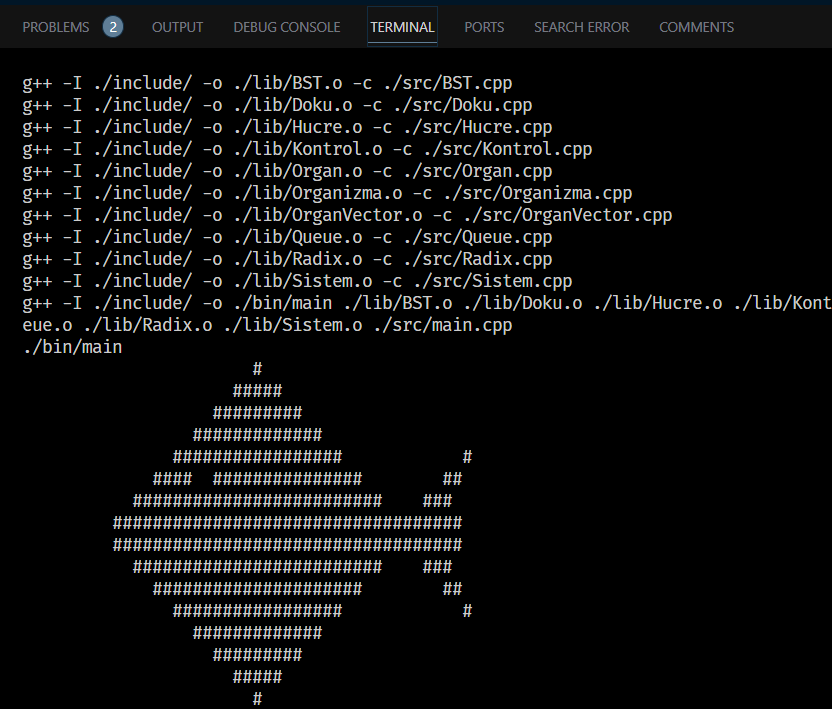Open the SEARCH ERROR tab
The image size is (832, 709).
tap(582, 27)
